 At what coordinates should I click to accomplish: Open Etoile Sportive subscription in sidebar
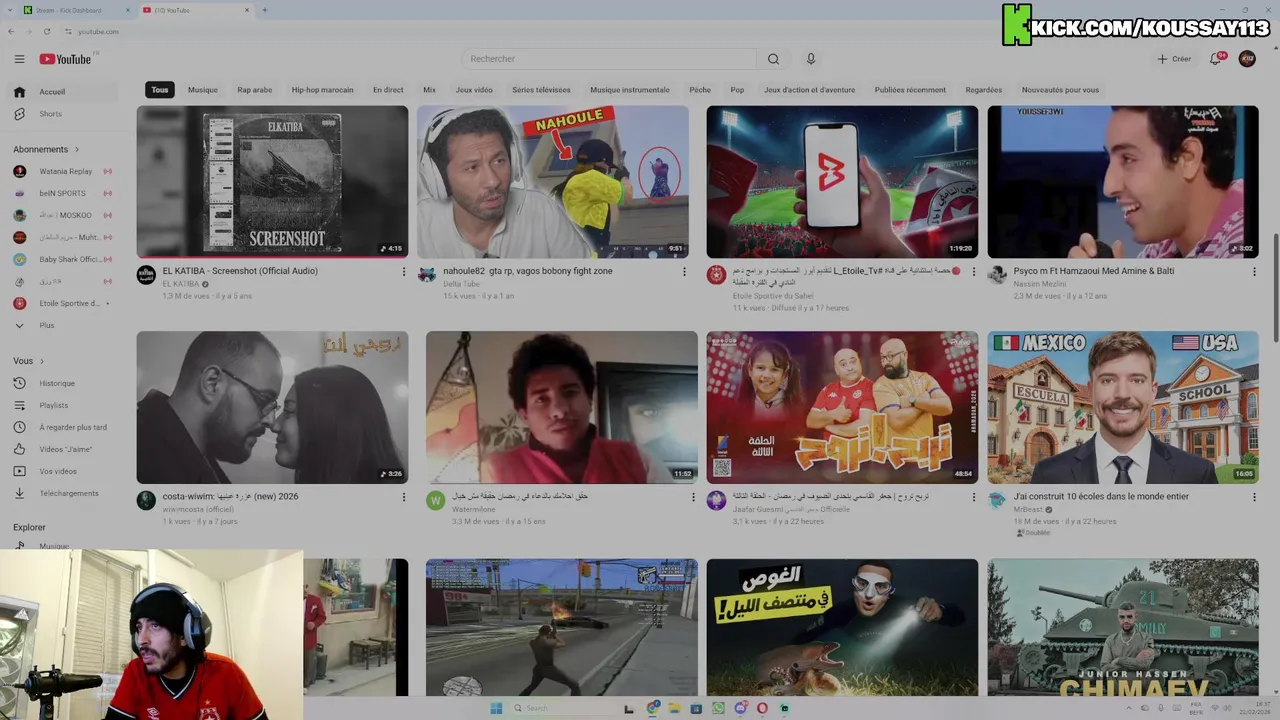(x=63, y=303)
